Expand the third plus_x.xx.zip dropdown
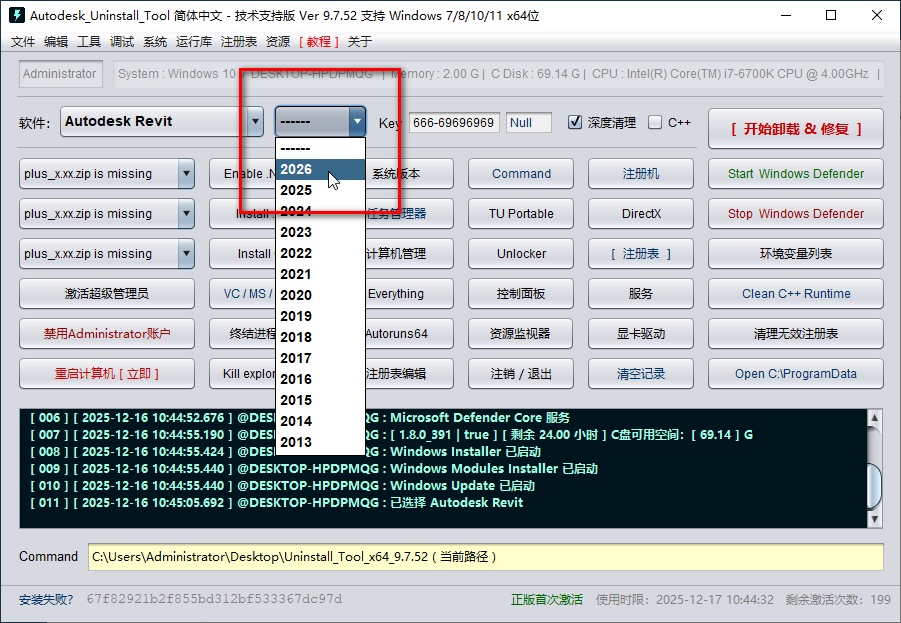Image resolution: width=901 pixels, height=623 pixels. 186,253
